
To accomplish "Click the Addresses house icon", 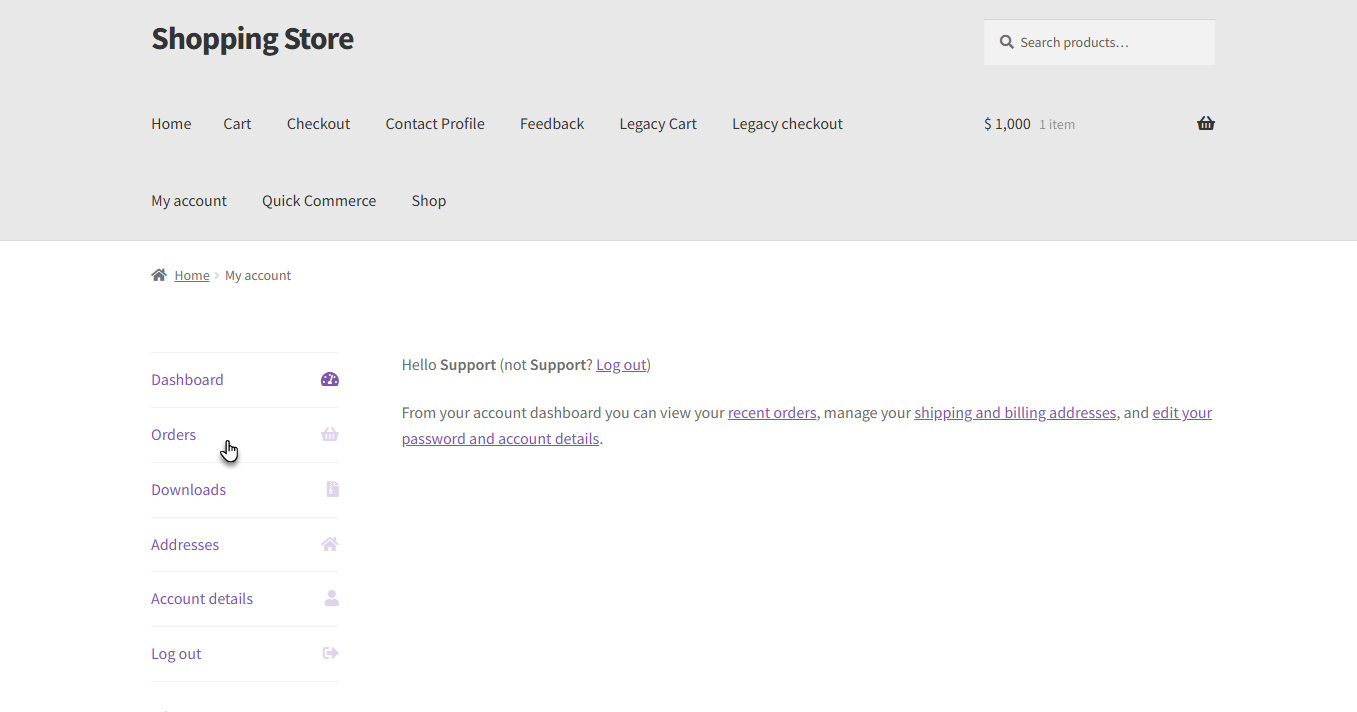I will click(x=330, y=544).
